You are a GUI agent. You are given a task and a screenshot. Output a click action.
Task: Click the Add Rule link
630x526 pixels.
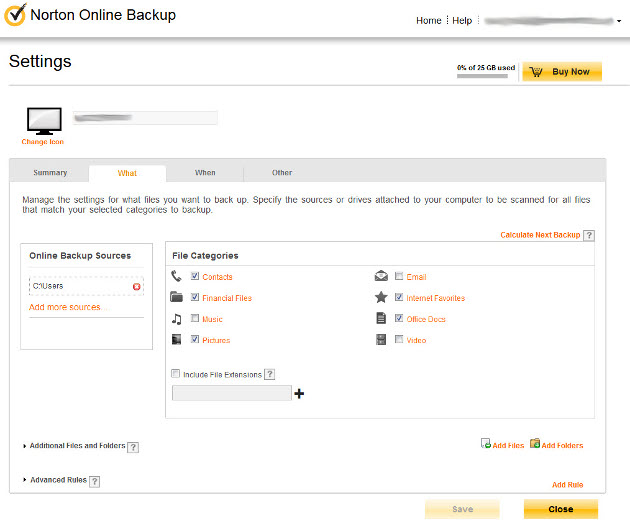coord(567,485)
